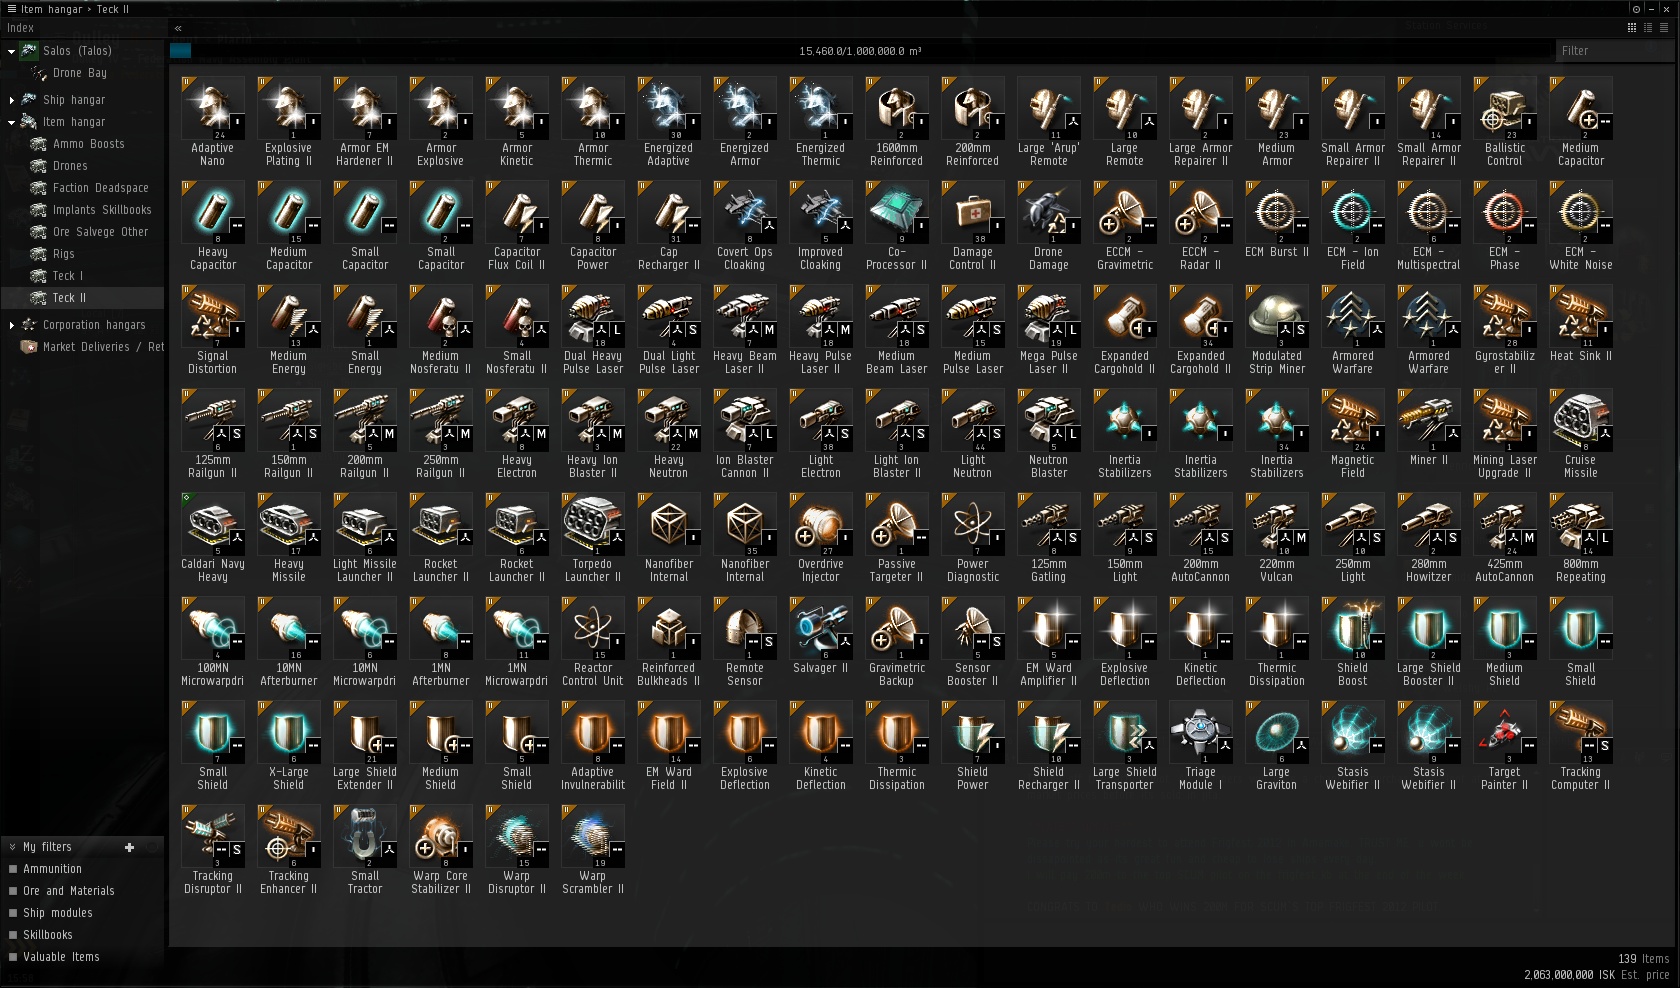Screen dimensions: 1680x988
Task: Click the Large Shield Transporter icon
Action: click(x=1125, y=733)
